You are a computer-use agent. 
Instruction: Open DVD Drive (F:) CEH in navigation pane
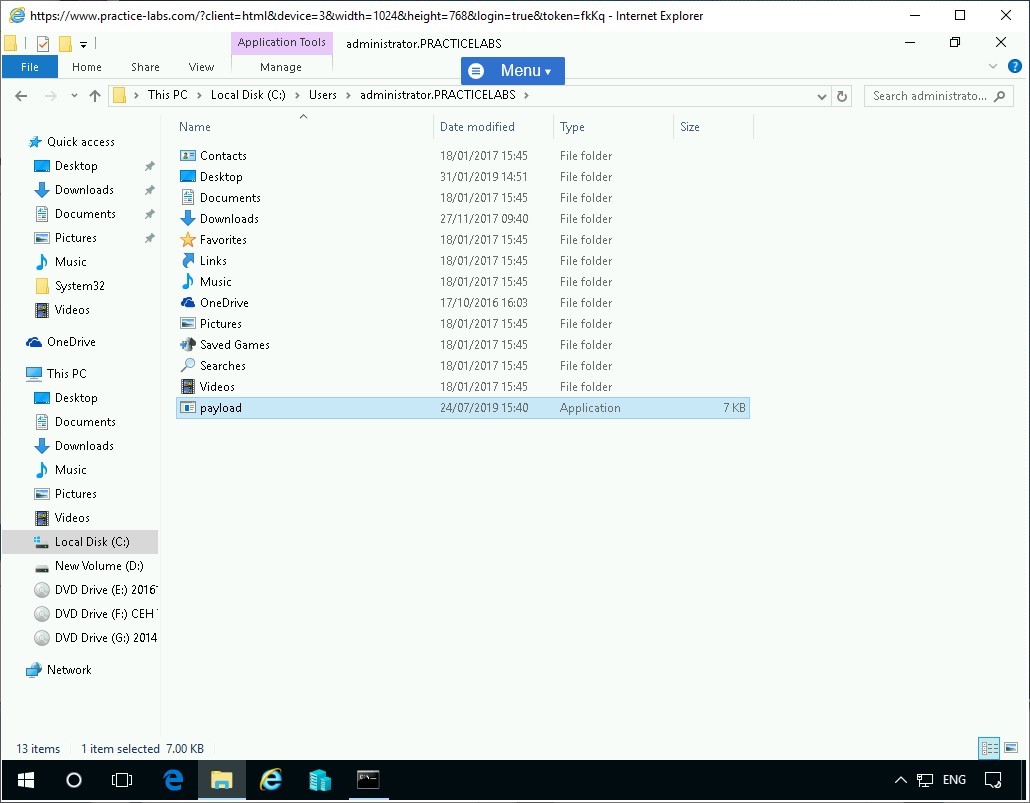point(106,614)
